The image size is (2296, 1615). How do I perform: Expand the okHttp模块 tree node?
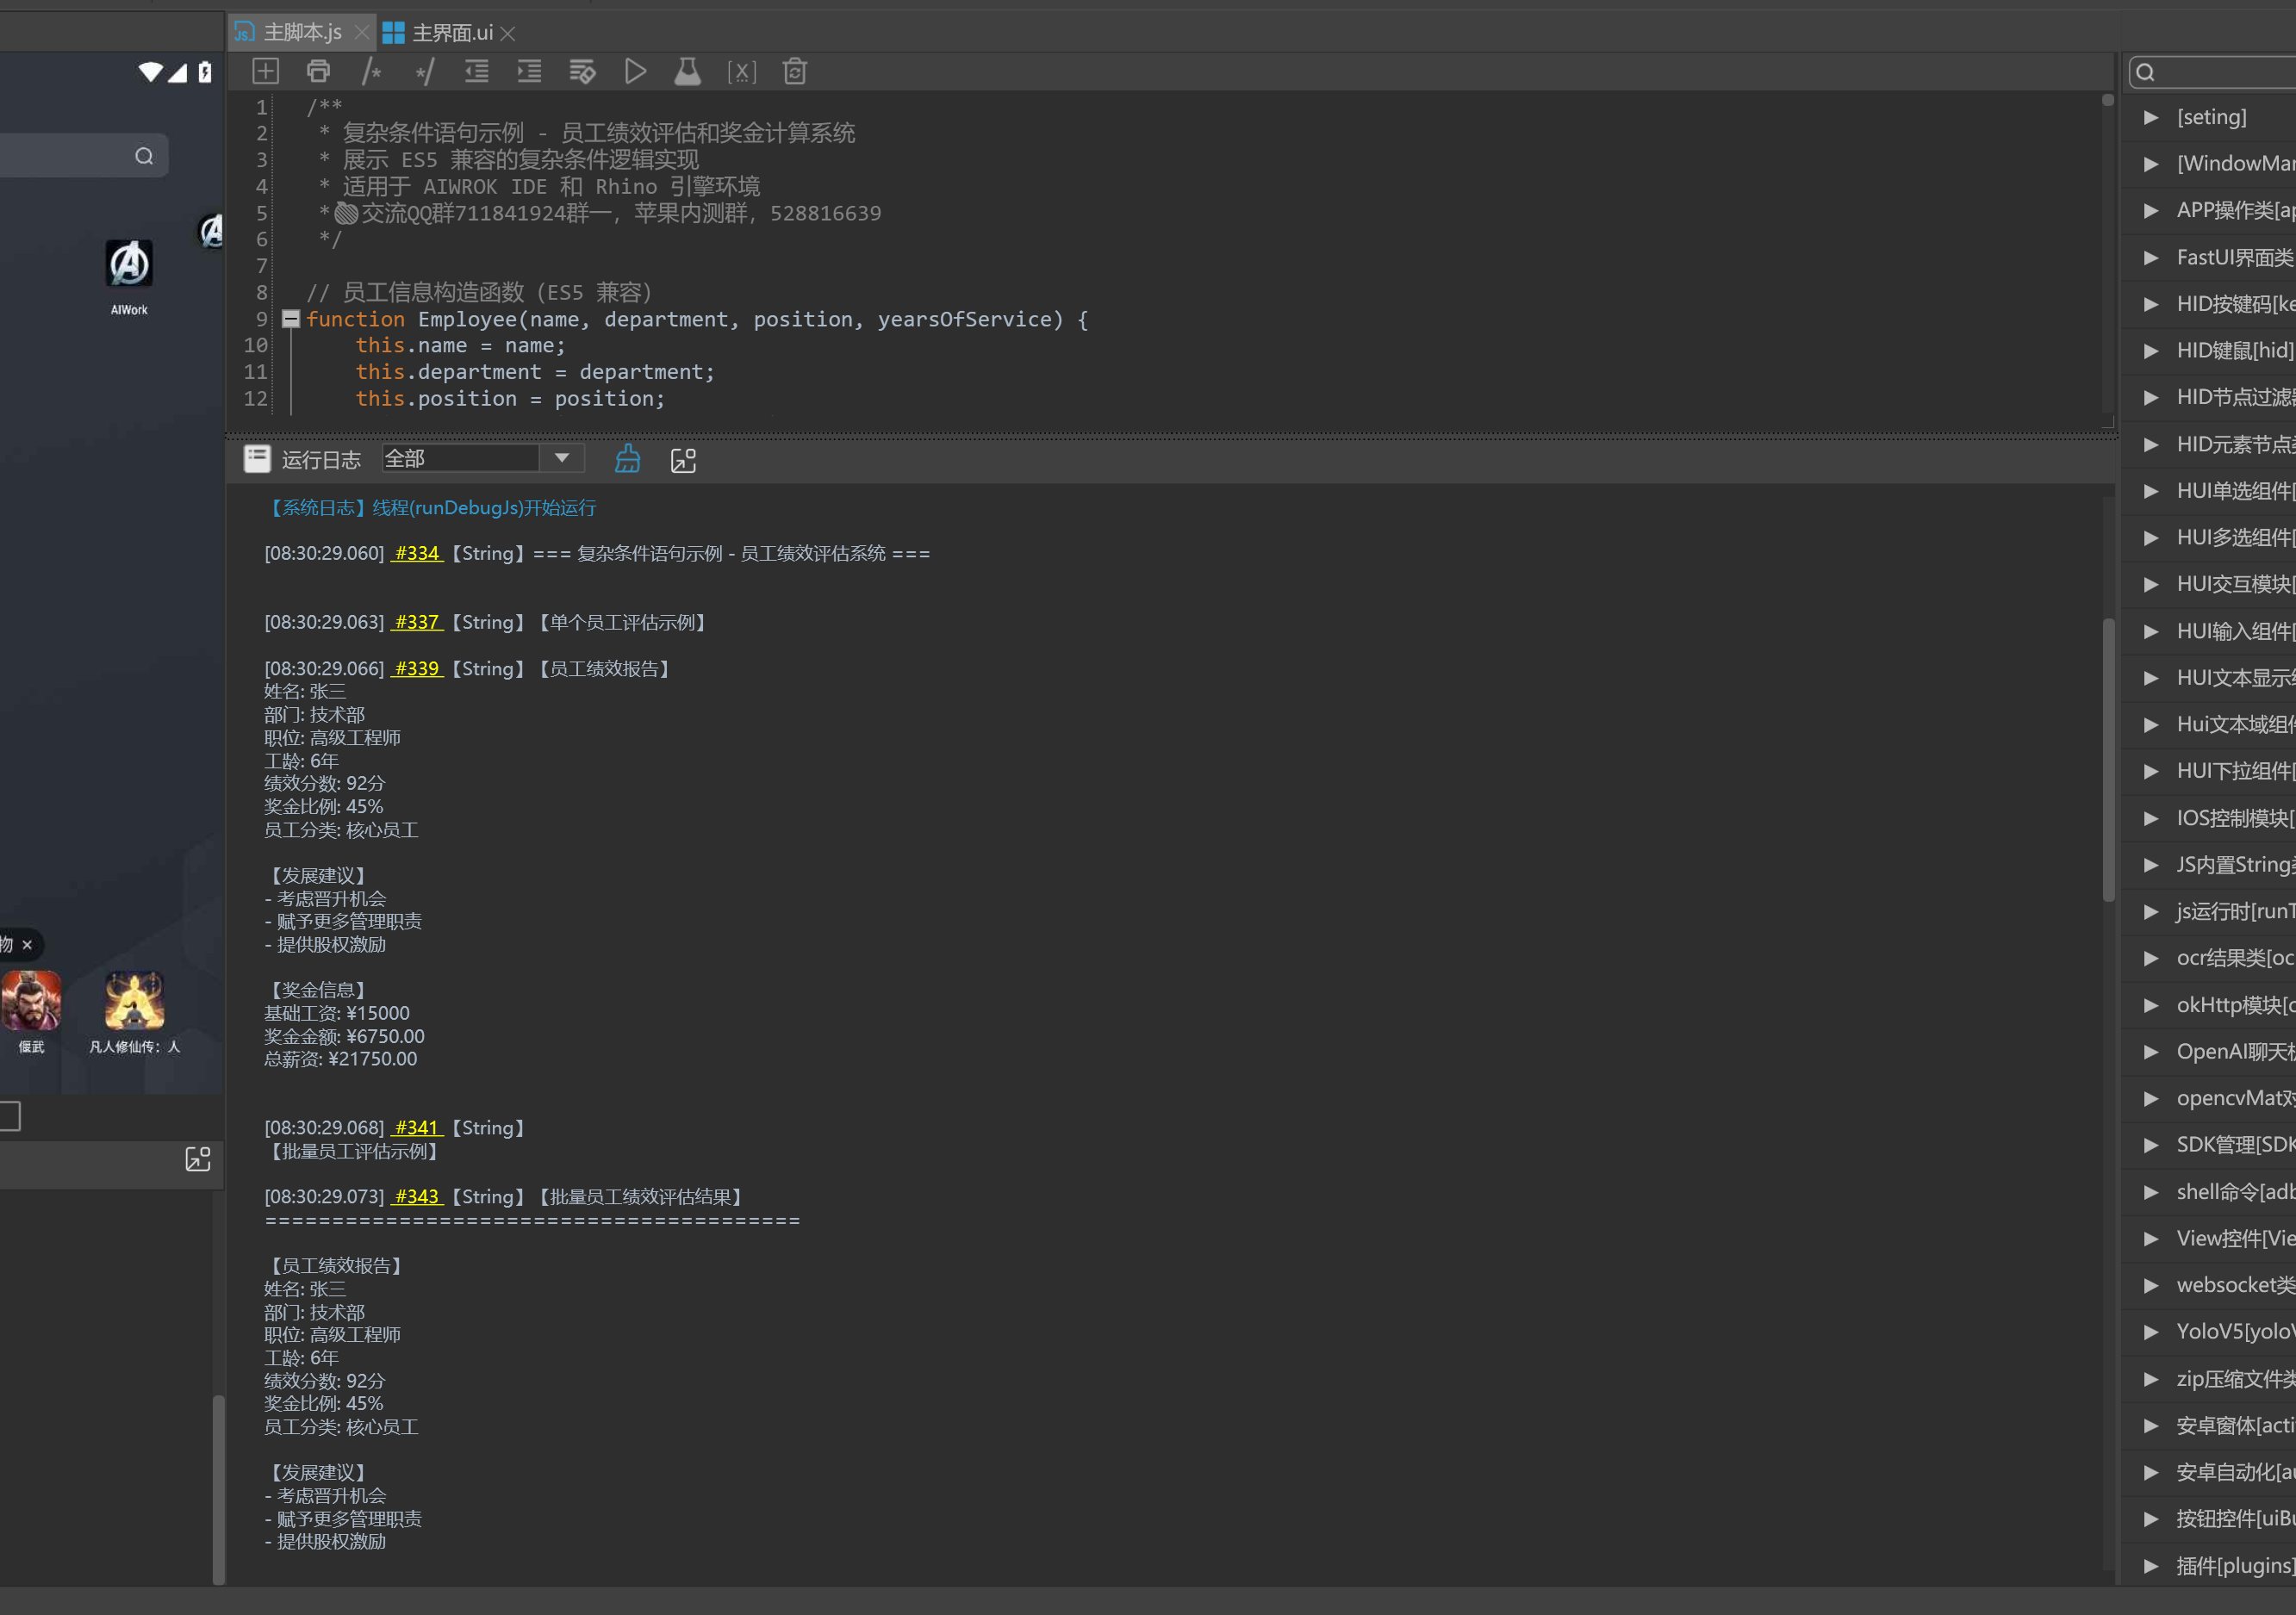(x=2150, y=1005)
